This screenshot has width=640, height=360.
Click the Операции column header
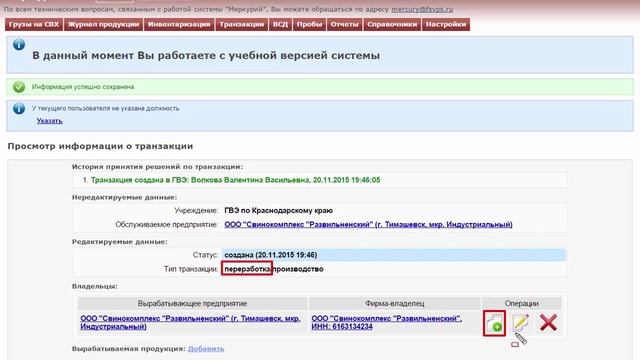pyautogui.click(x=521, y=304)
